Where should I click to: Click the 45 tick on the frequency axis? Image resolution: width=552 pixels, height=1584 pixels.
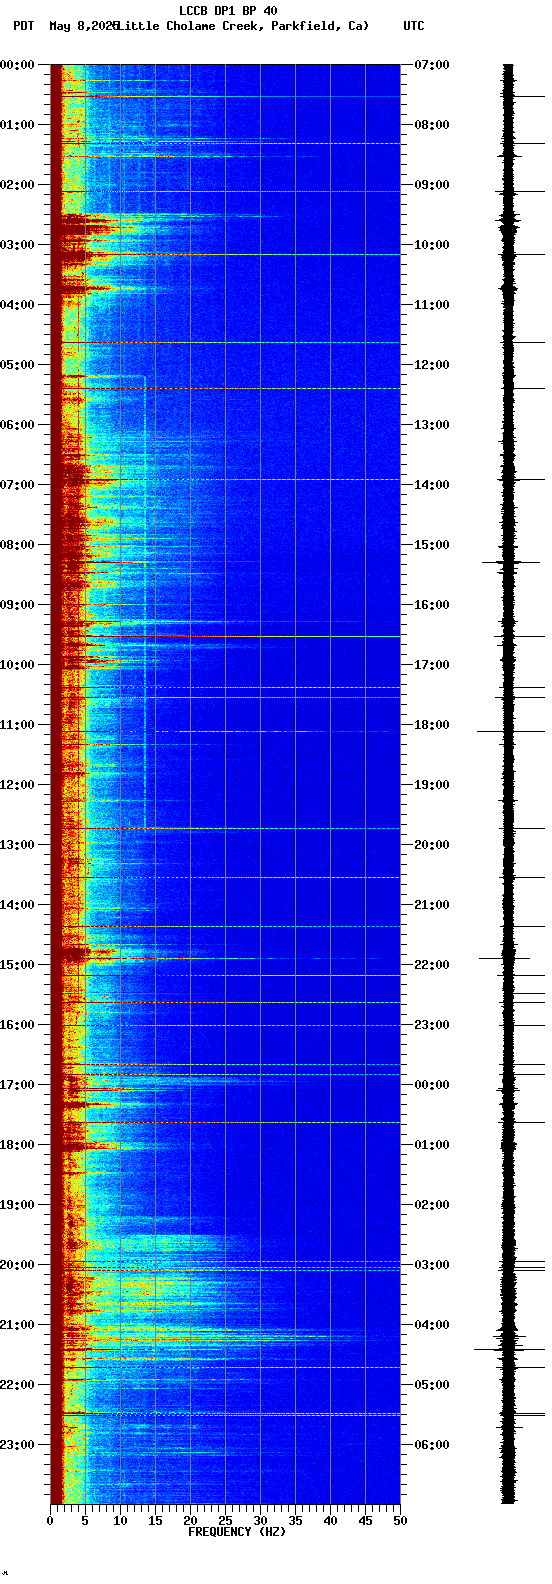coord(365,1521)
